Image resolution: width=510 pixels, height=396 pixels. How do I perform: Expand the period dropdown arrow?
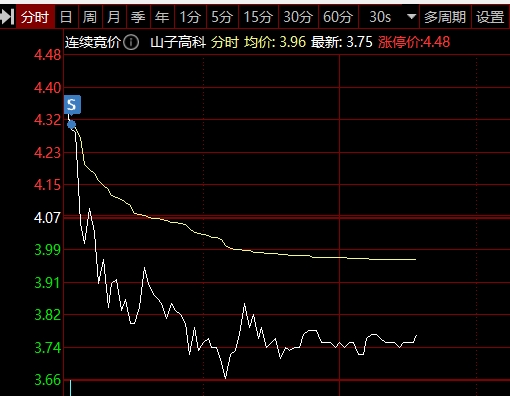[412, 16]
